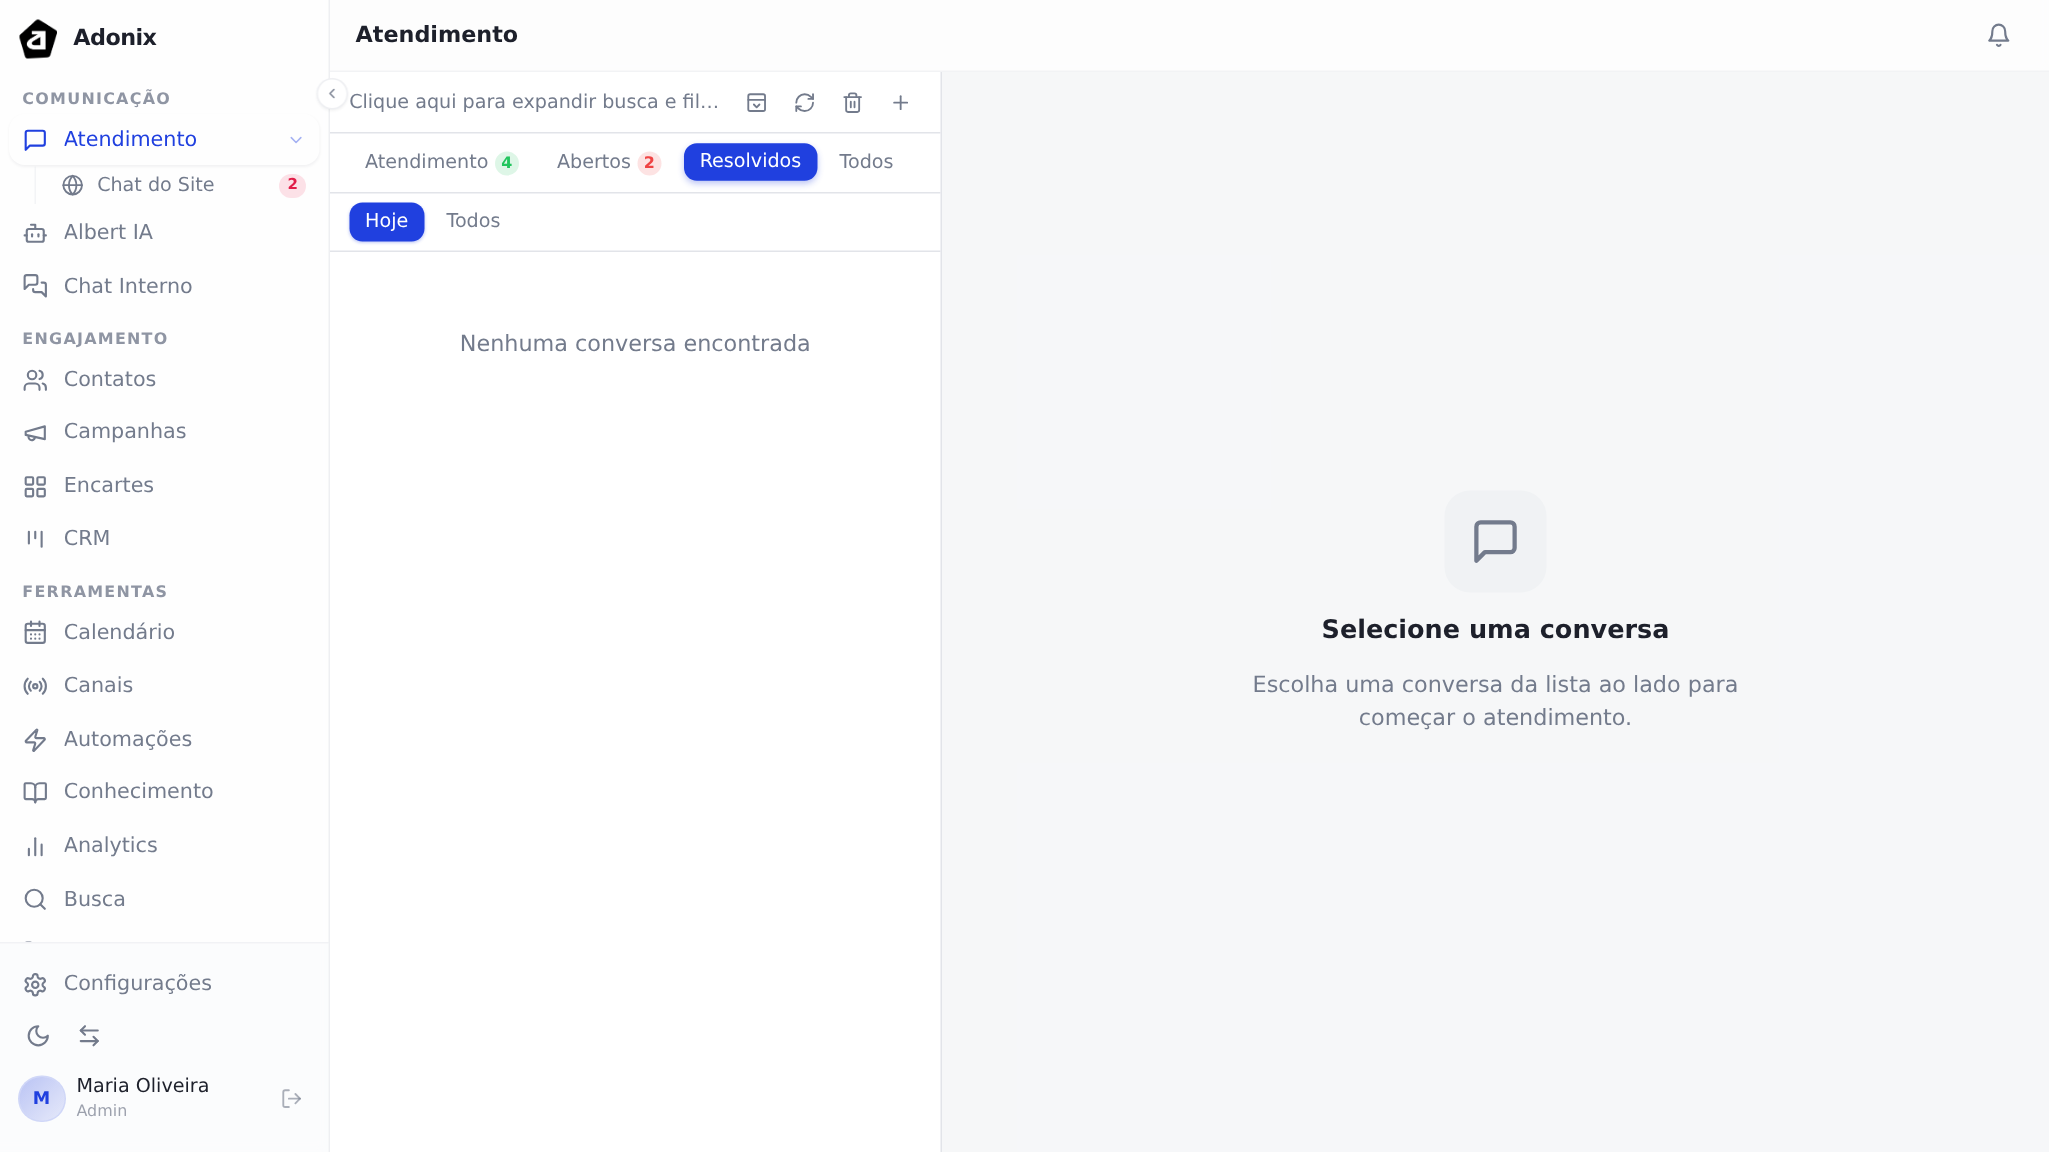Open Chat Interno
The image size is (2049, 1152).
tap(164, 286)
